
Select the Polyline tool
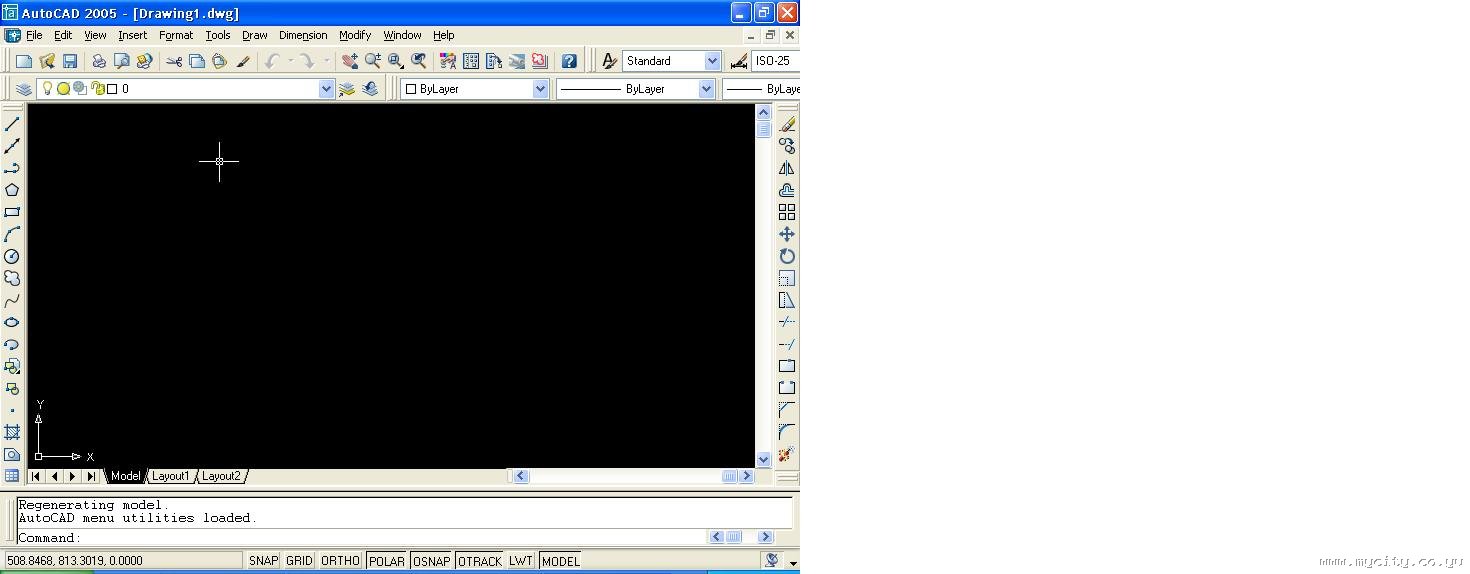(x=12, y=168)
